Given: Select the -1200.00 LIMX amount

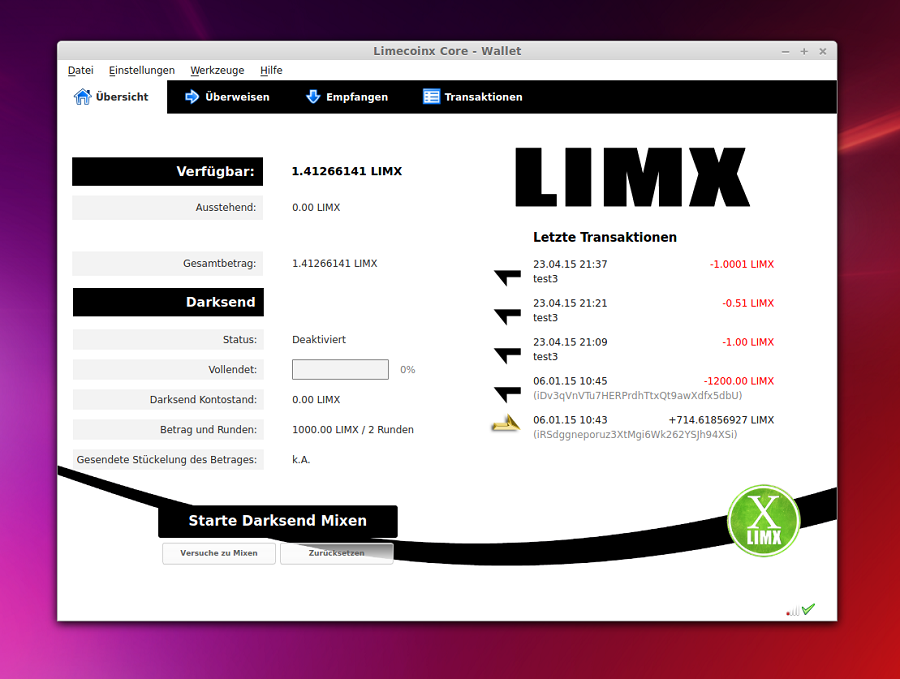Looking at the screenshot, I should click(739, 382).
